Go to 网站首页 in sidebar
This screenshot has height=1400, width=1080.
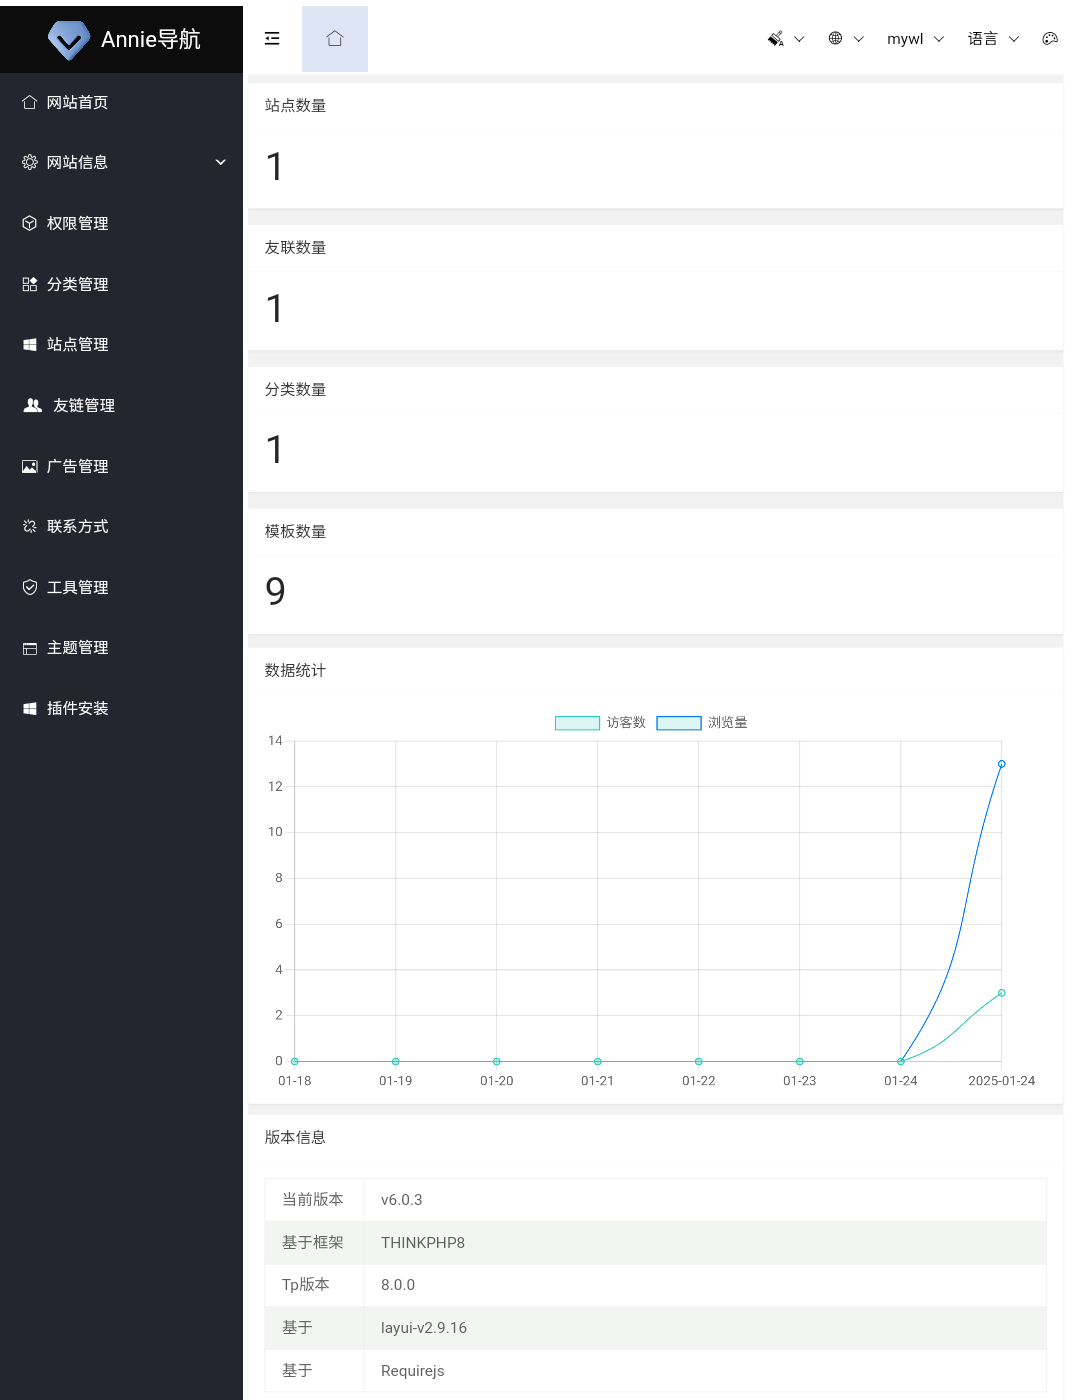[77, 102]
